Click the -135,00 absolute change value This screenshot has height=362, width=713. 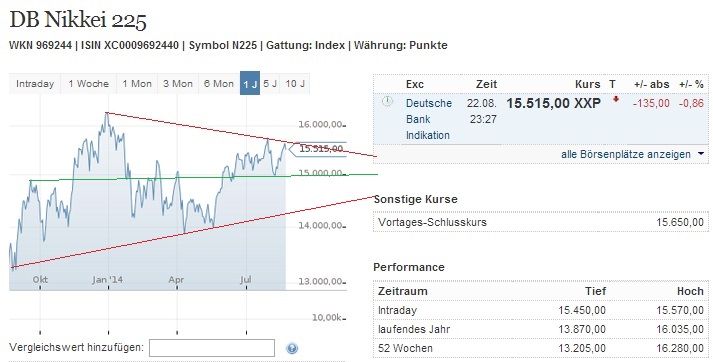tap(651, 103)
